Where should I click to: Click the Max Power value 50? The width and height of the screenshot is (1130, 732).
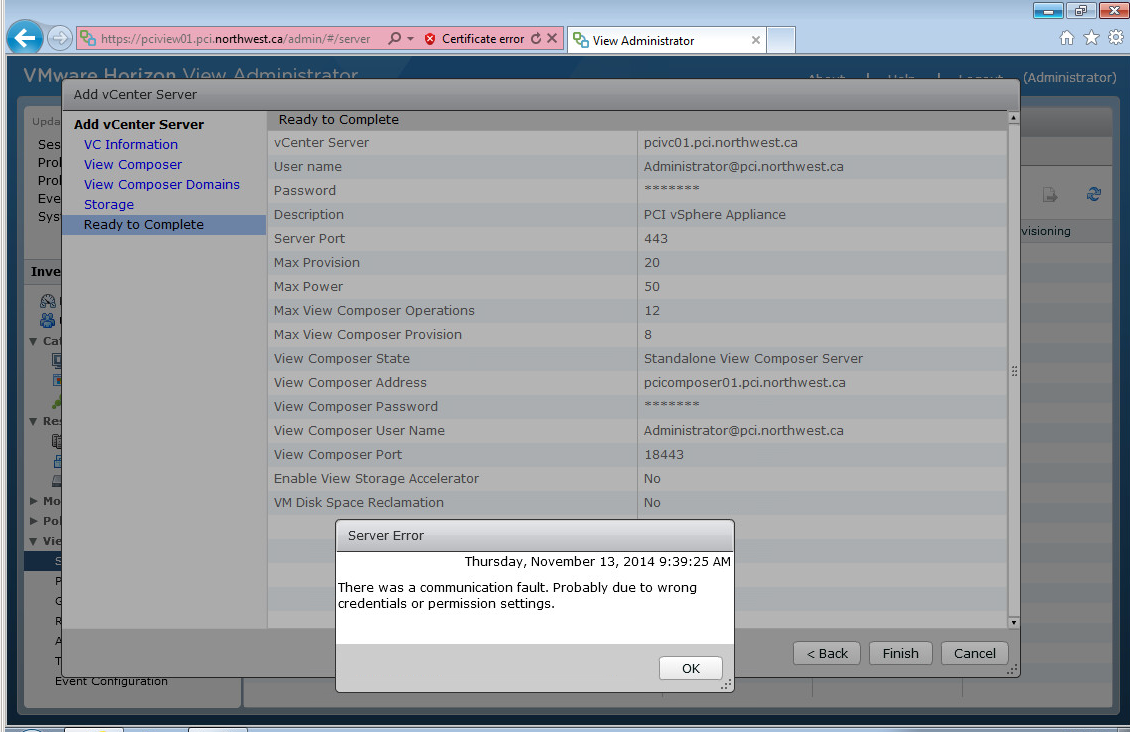(651, 287)
